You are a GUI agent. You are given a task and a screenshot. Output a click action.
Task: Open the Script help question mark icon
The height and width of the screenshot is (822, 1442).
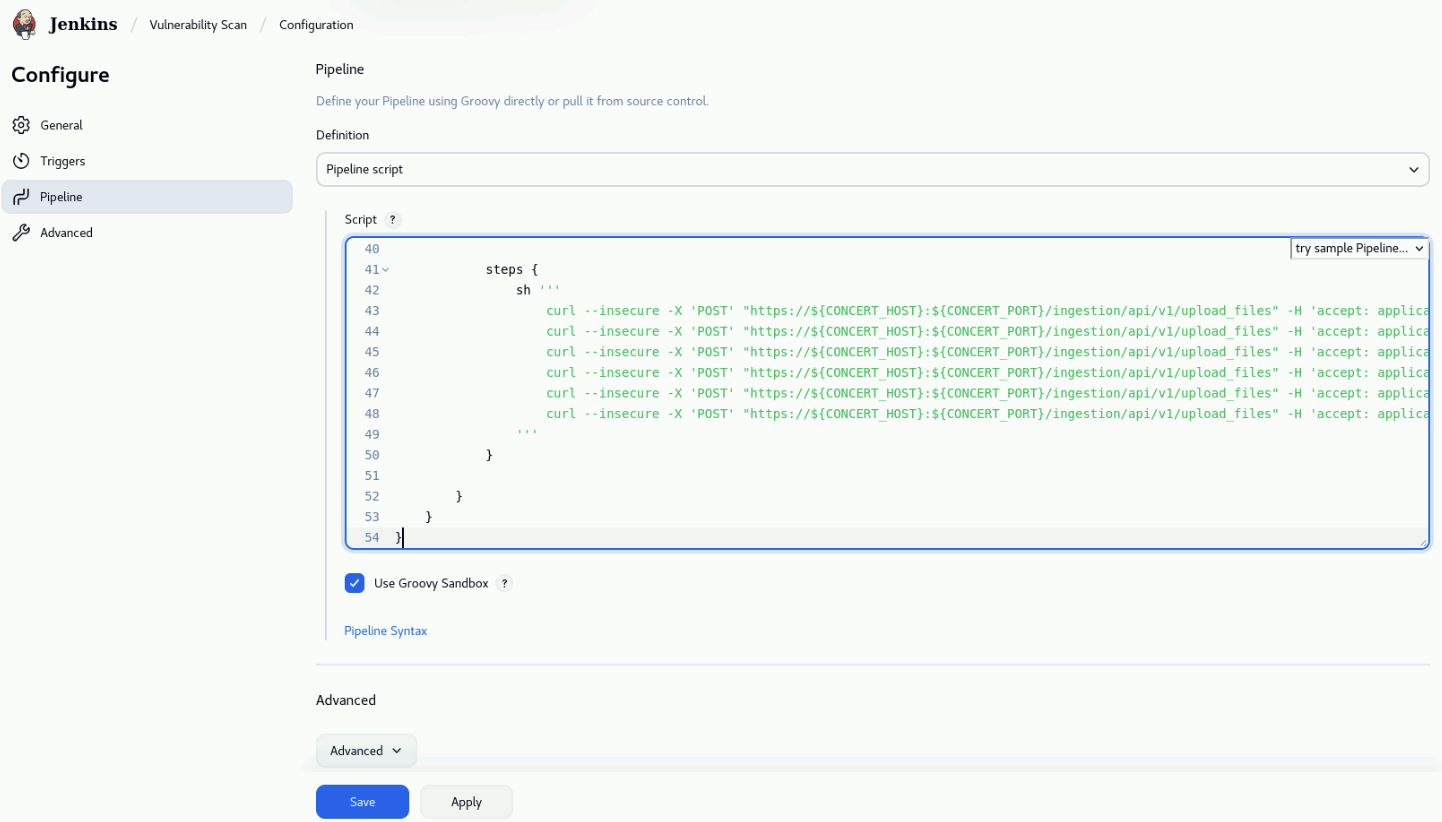coord(393,220)
